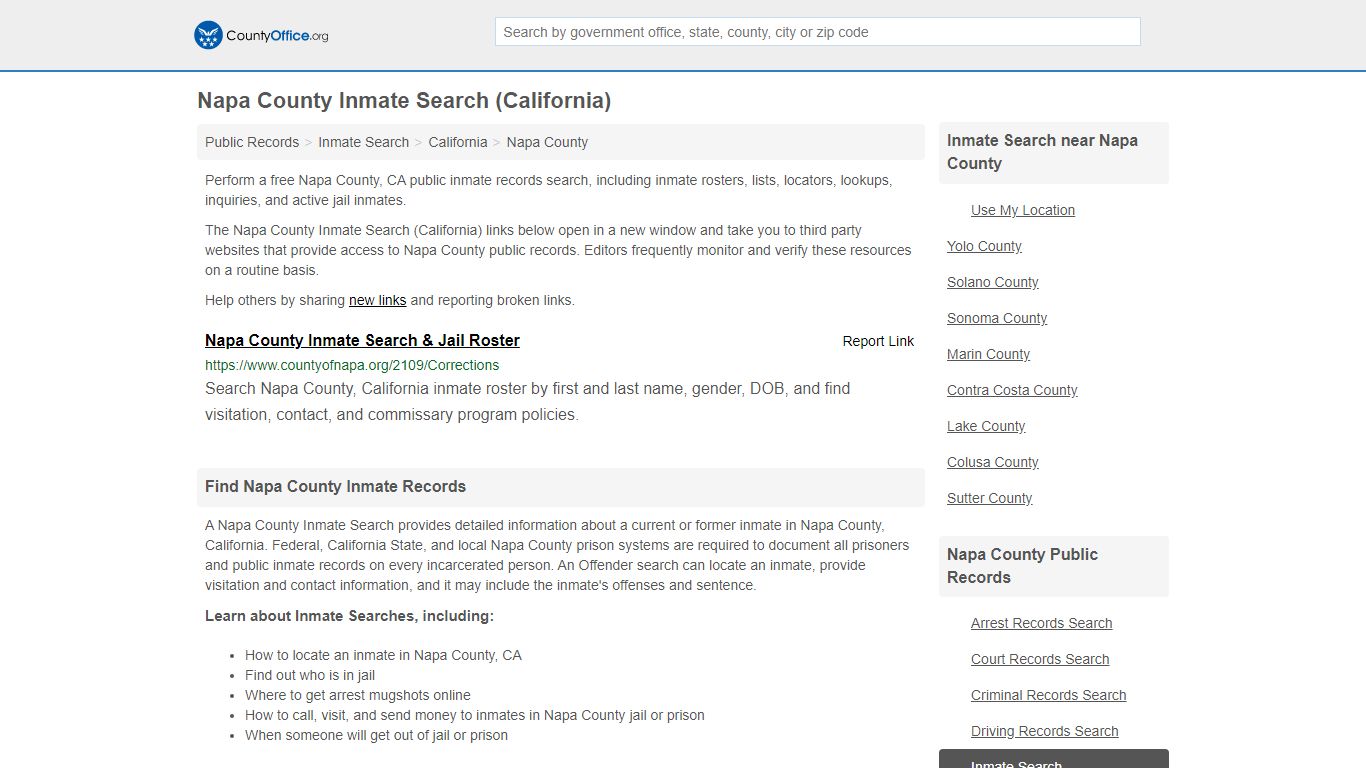Go to Driving Records Search
Image resolution: width=1366 pixels, height=768 pixels.
pyautogui.click(x=1045, y=731)
